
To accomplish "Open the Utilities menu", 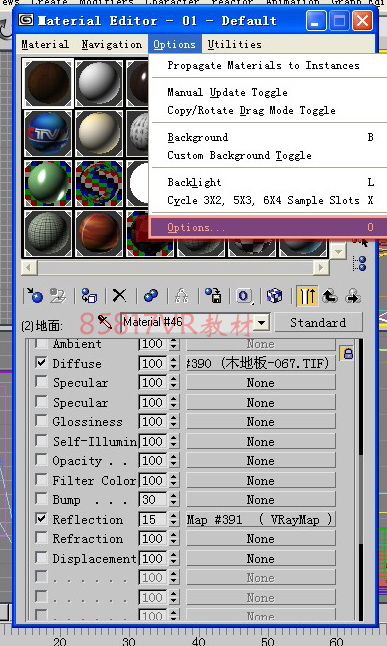I will (x=235, y=44).
